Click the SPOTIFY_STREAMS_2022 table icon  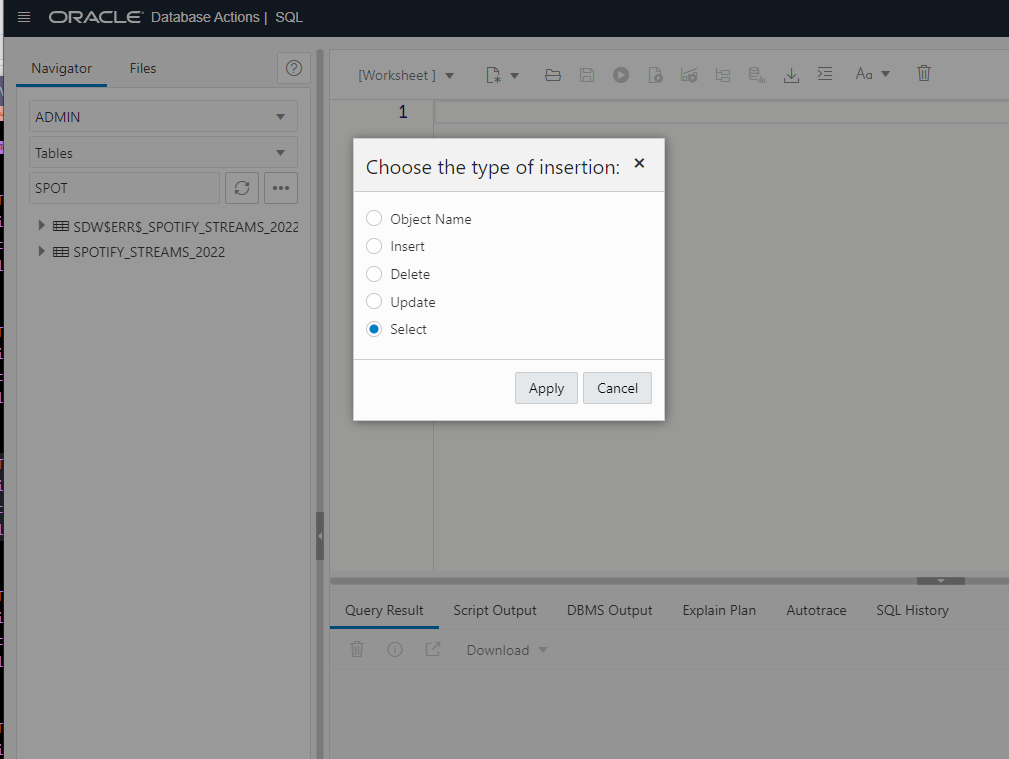point(61,252)
